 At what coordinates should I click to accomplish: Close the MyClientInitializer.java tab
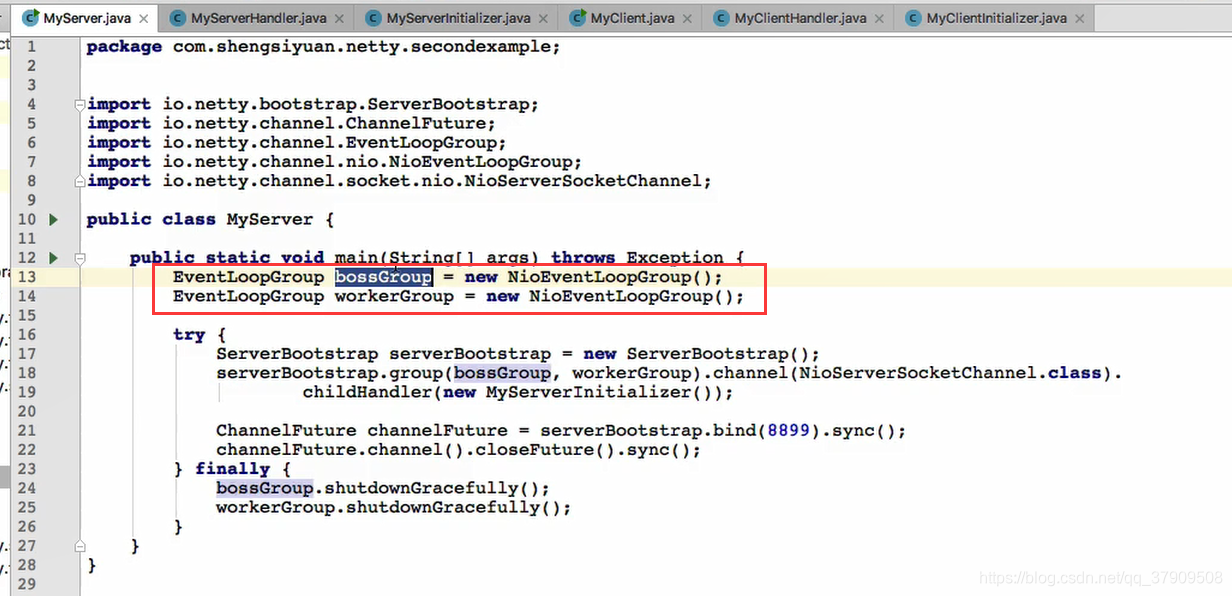1080,19
